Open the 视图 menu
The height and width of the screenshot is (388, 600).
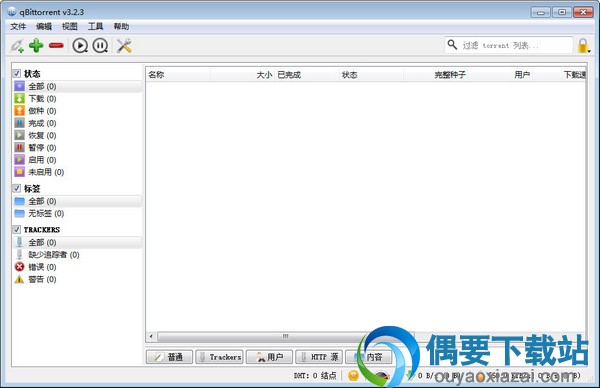[70, 26]
